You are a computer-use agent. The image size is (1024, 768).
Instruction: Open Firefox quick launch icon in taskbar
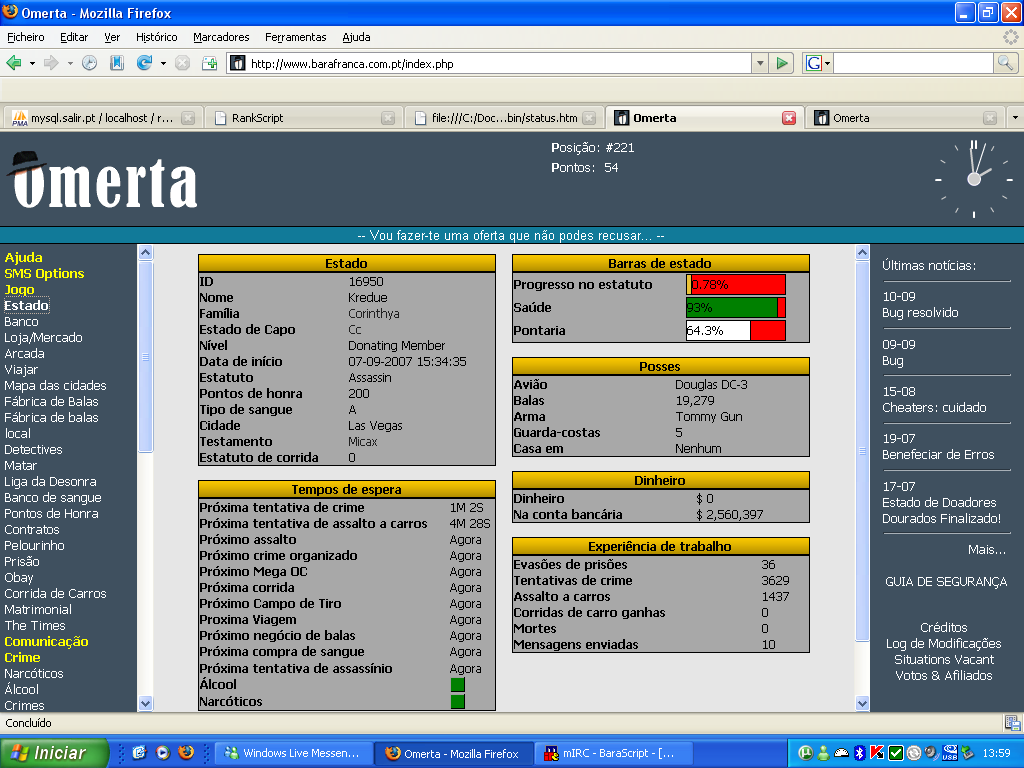coord(185,753)
